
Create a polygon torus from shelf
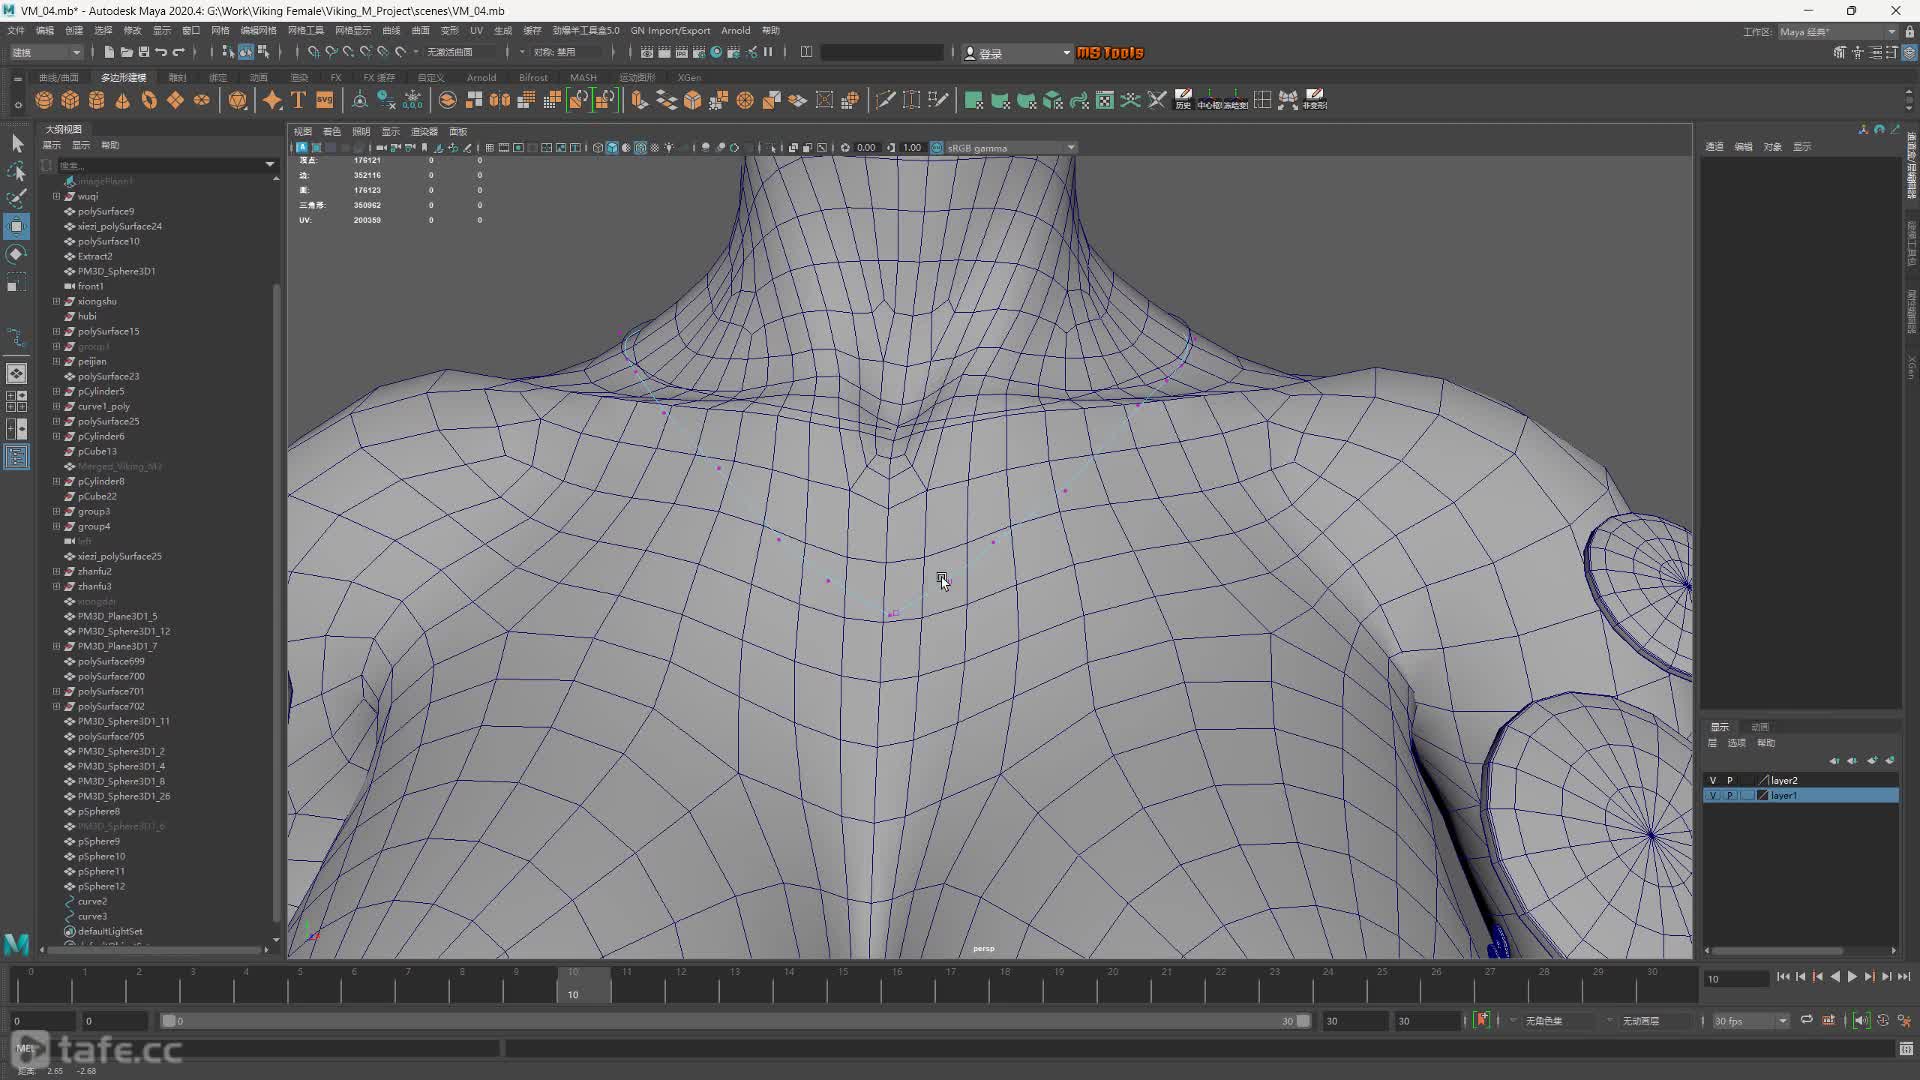click(149, 100)
